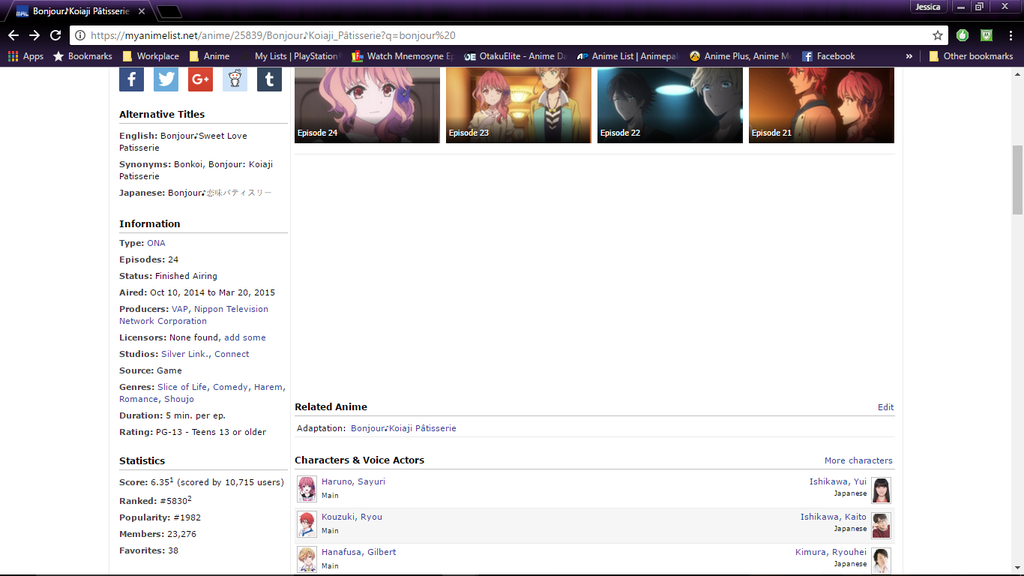Share the page on Tumblr

[x=269, y=80]
